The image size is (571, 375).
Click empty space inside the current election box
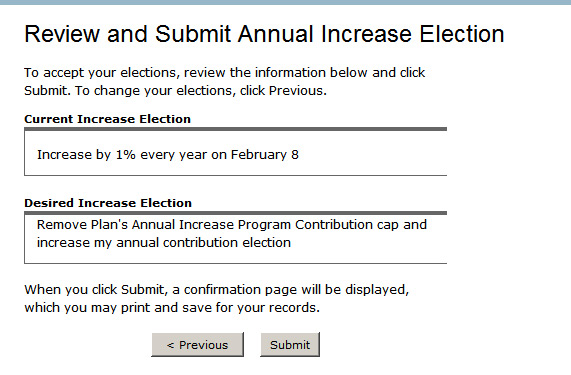(x=371, y=155)
